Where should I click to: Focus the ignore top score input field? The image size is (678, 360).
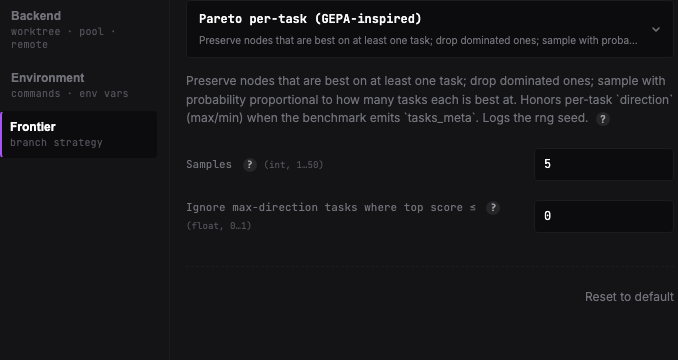[604, 216]
